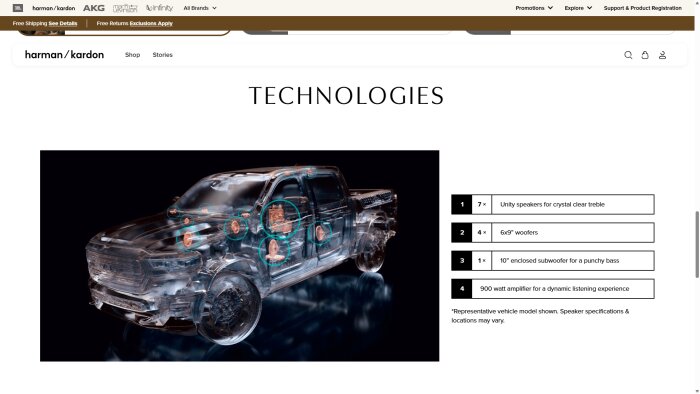Click the JBL brand logo
The image size is (700, 394).
click(18, 8)
